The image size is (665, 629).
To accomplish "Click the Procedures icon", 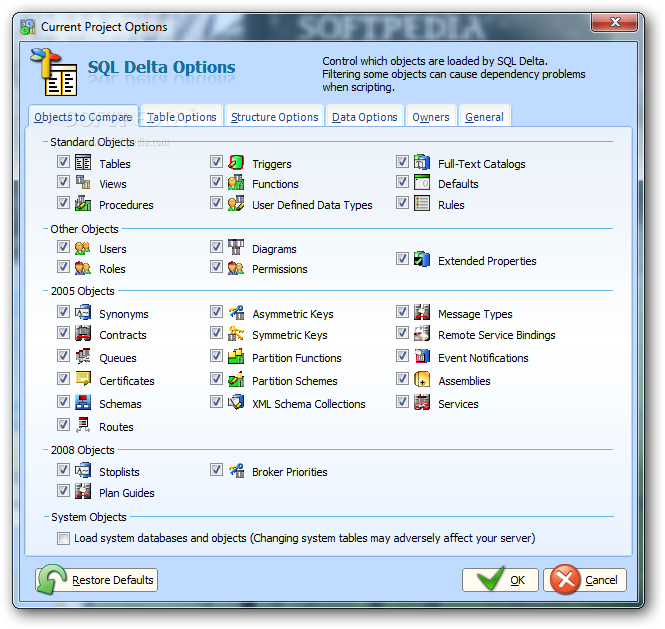I will (x=83, y=204).
